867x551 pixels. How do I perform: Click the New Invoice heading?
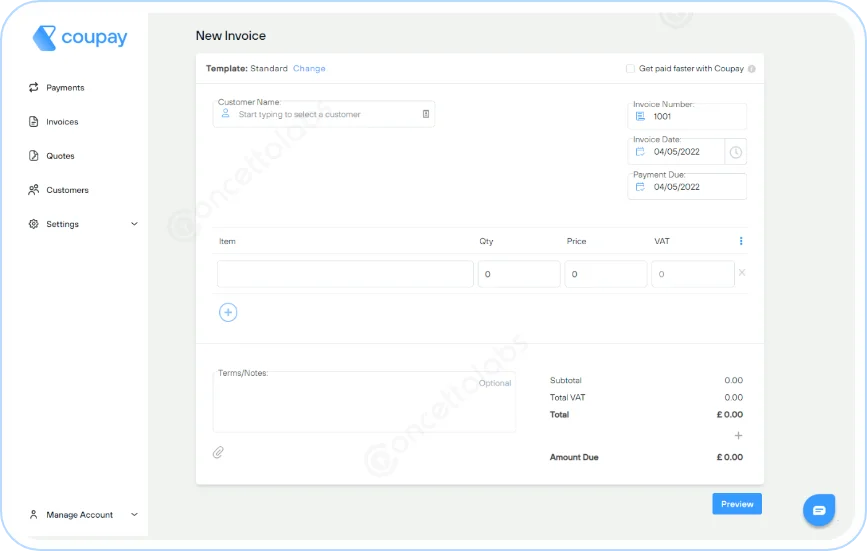click(231, 36)
